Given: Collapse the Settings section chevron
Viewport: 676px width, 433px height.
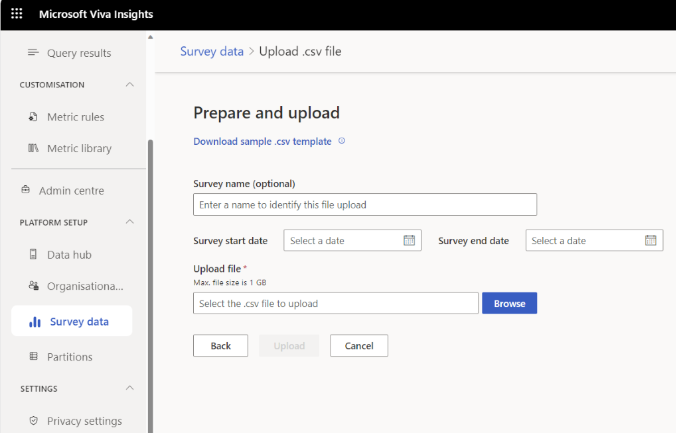Looking at the screenshot, I should 130,388.
